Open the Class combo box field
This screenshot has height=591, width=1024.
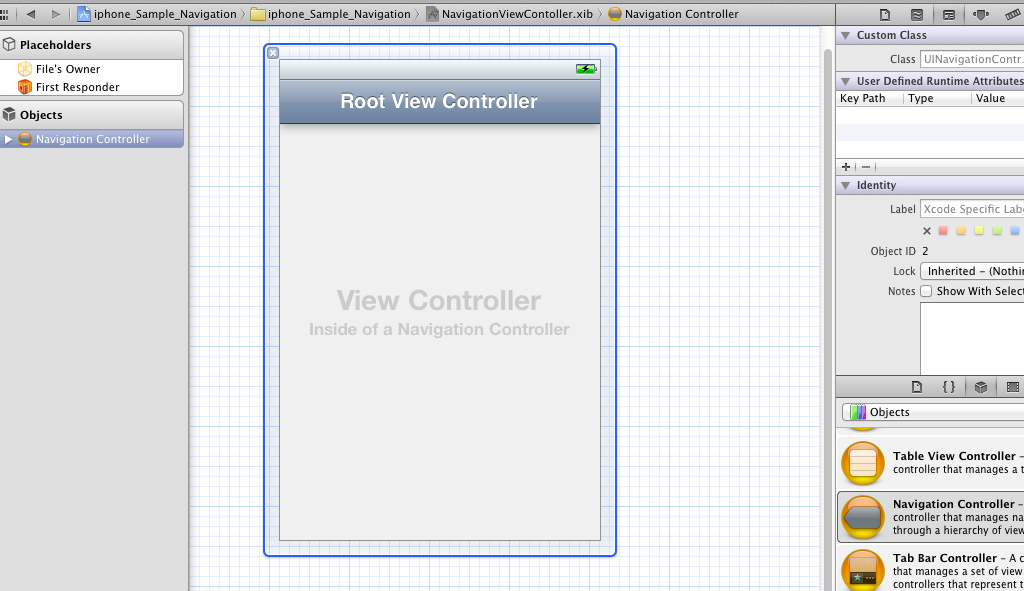click(x=972, y=59)
